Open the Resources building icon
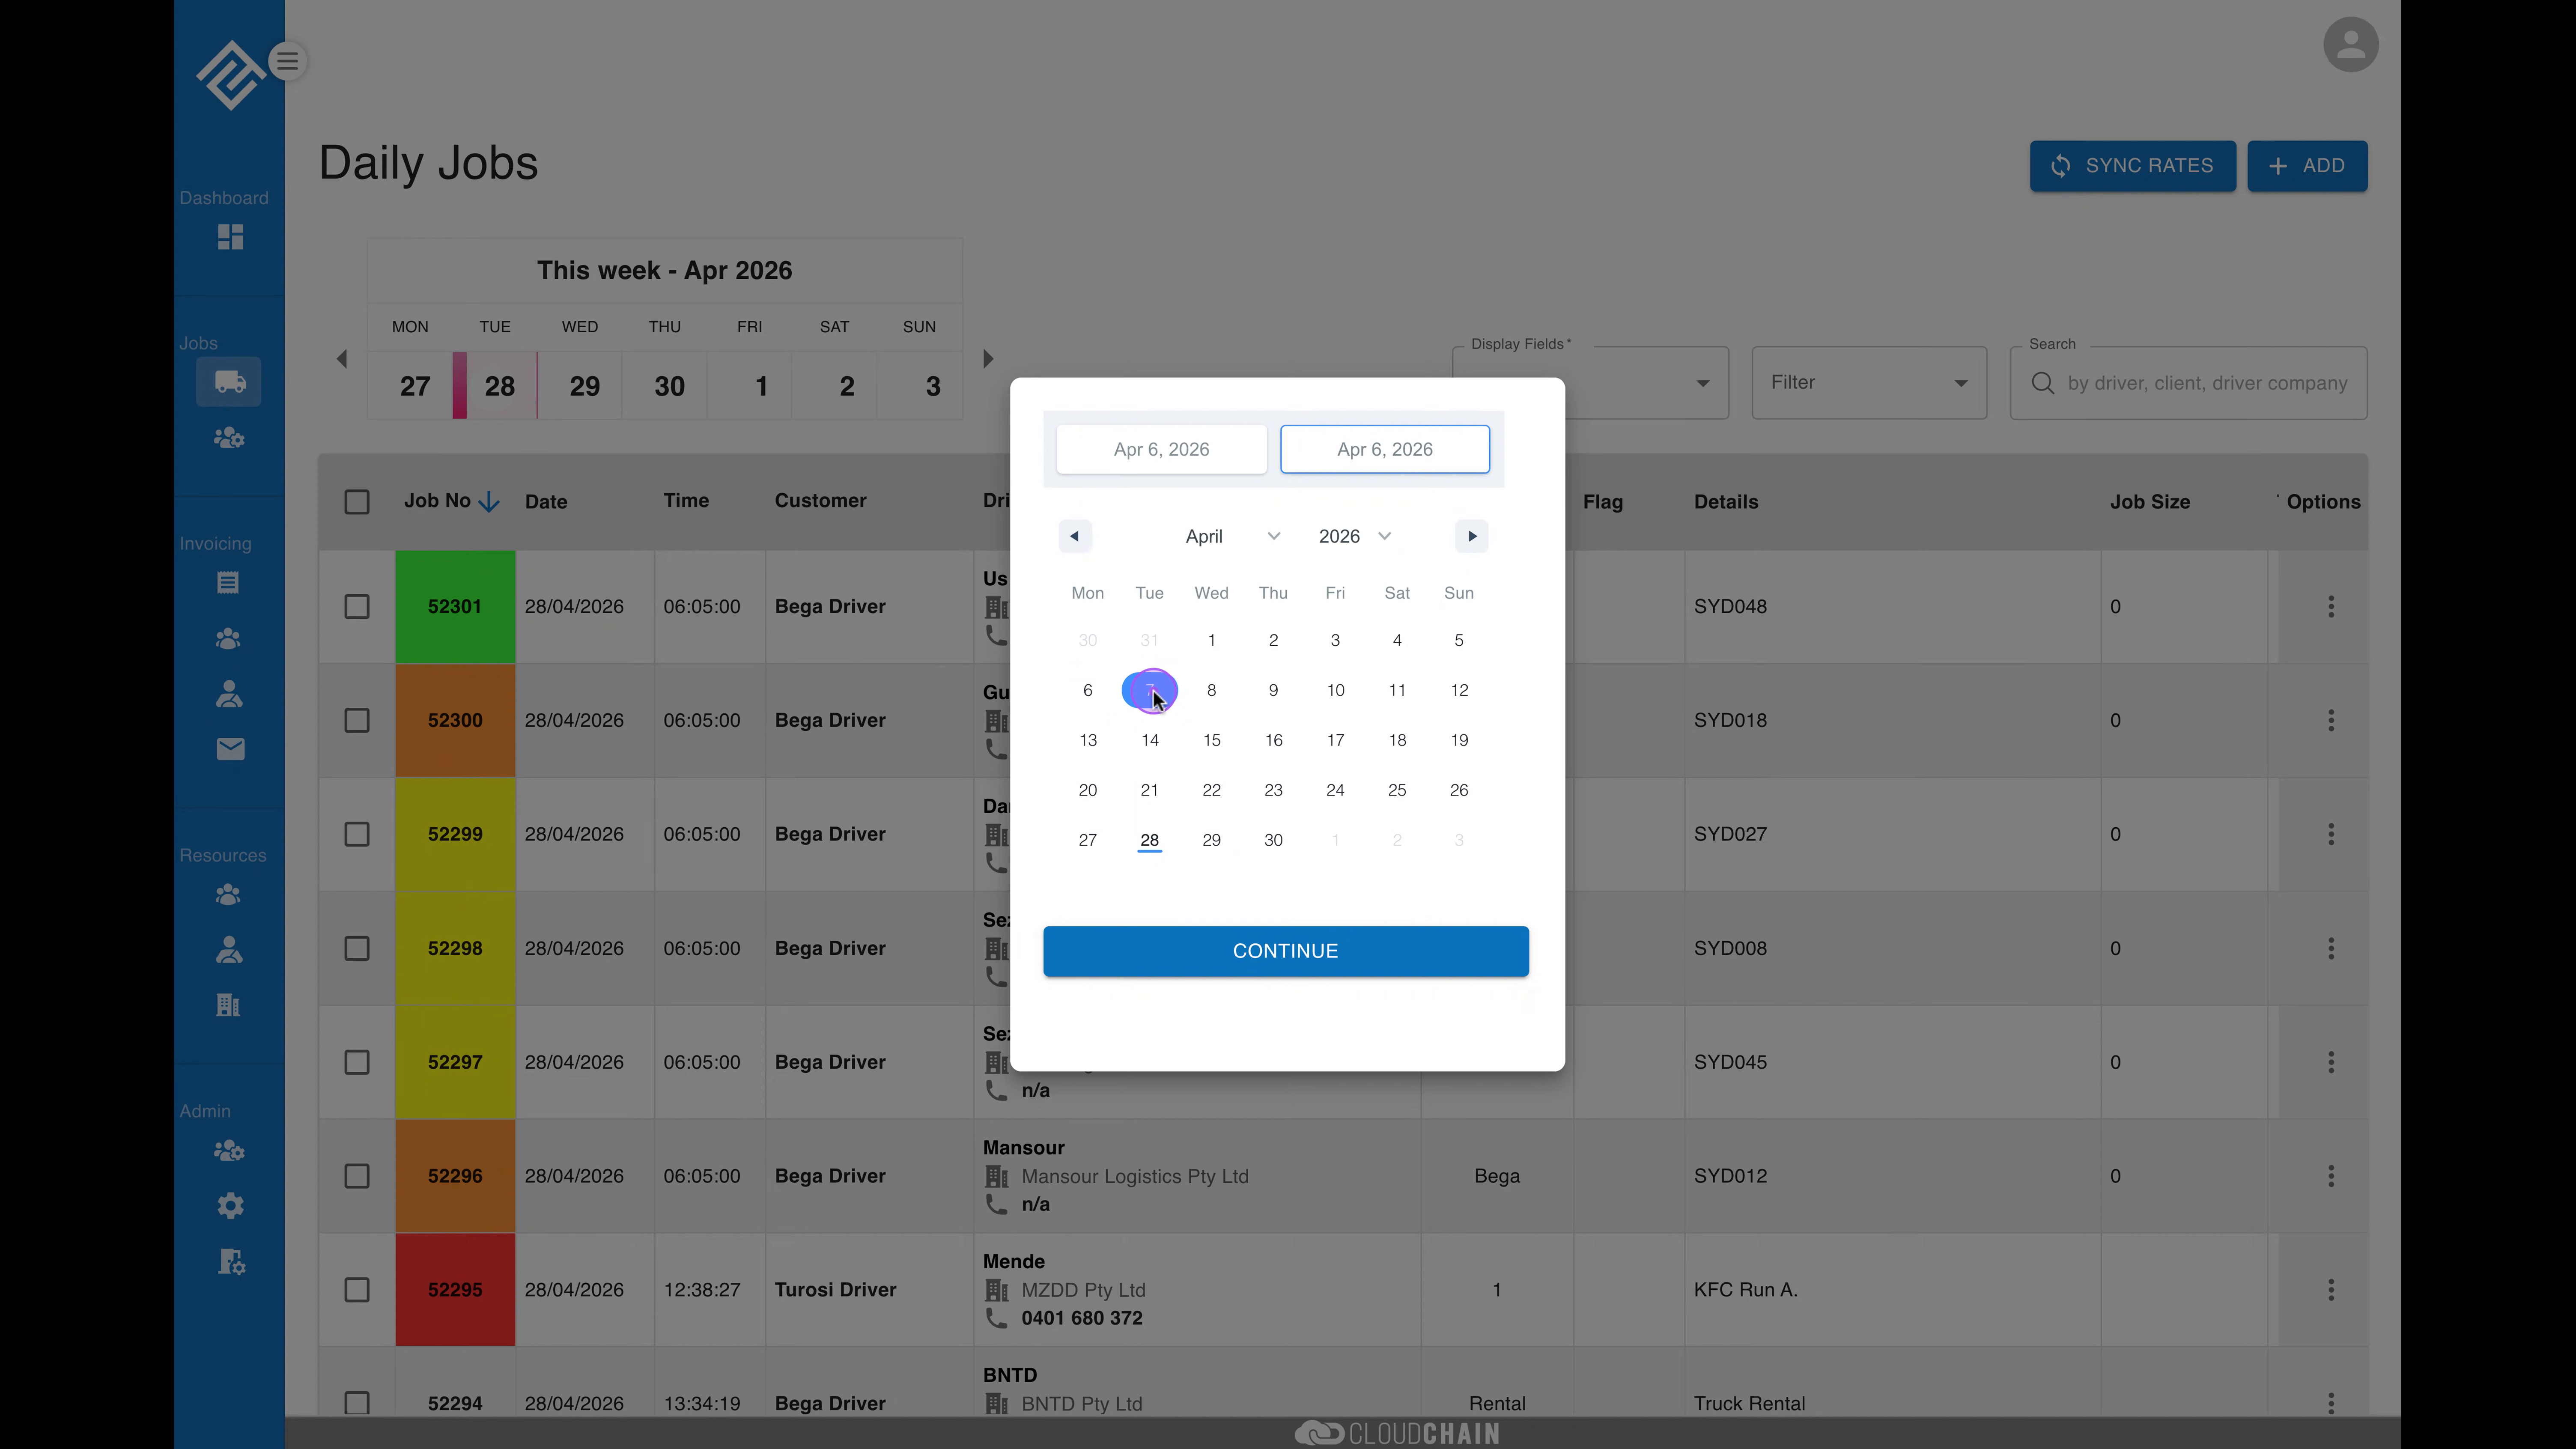The width and height of the screenshot is (2576, 1449). tap(228, 1005)
